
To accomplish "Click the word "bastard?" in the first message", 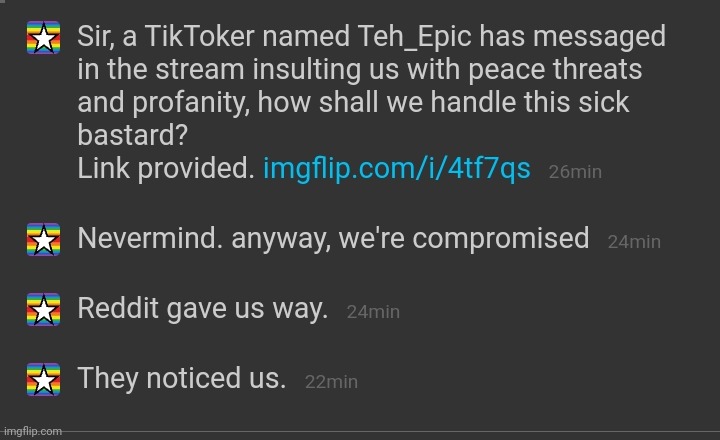I will point(132,135).
